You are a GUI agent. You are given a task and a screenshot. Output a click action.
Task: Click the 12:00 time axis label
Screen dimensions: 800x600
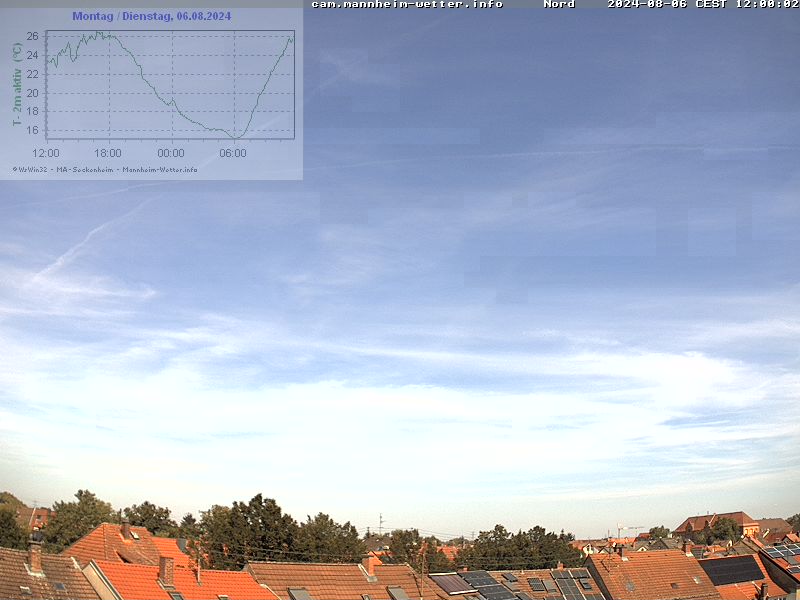point(46,153)
